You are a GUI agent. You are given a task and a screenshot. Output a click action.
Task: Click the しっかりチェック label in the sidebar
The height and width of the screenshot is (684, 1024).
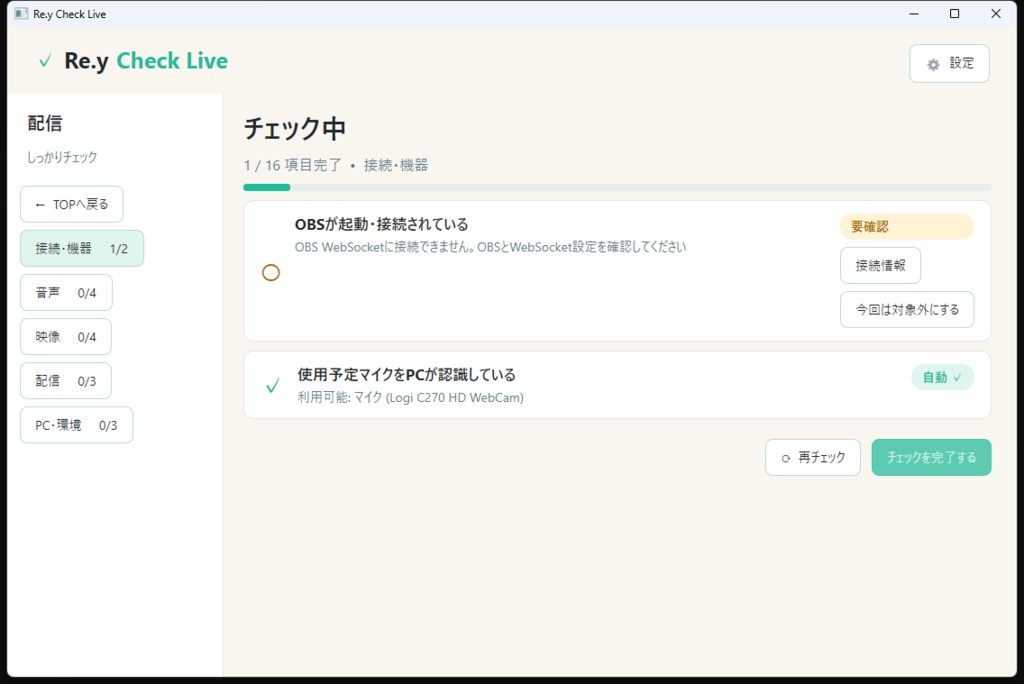[x=62, y=157]
